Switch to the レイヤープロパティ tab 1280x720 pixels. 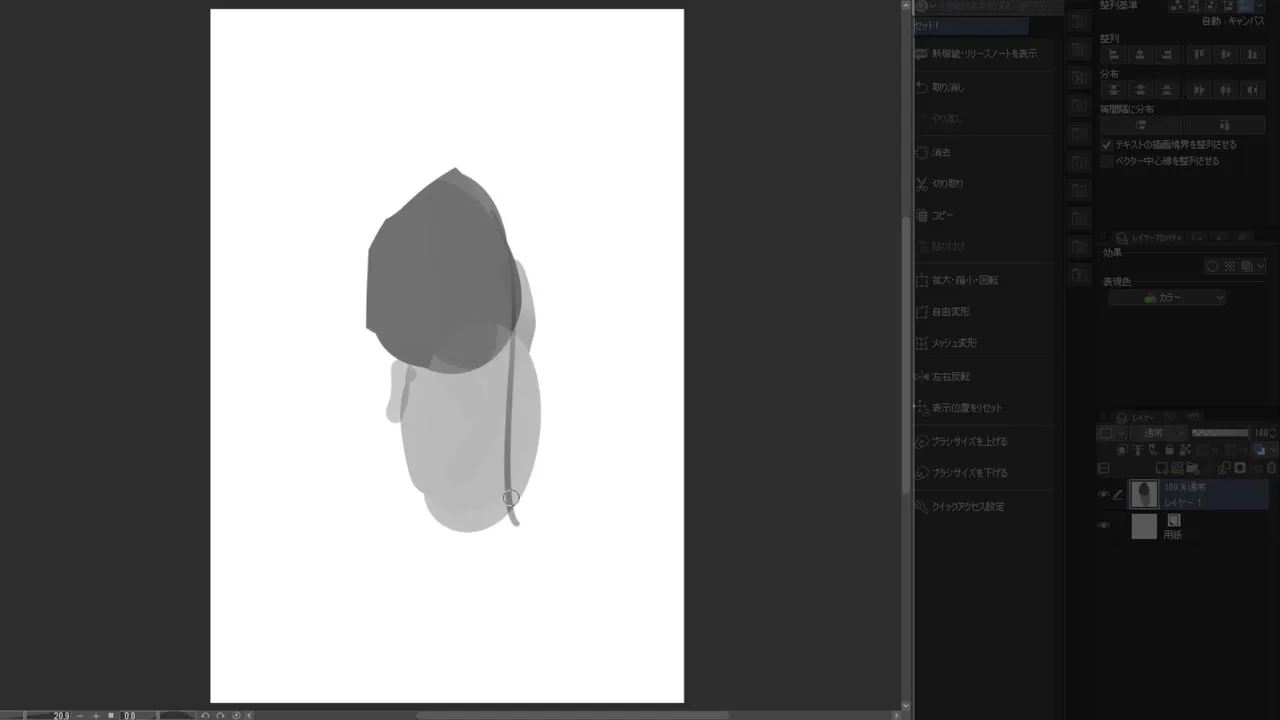[1150, 237]
